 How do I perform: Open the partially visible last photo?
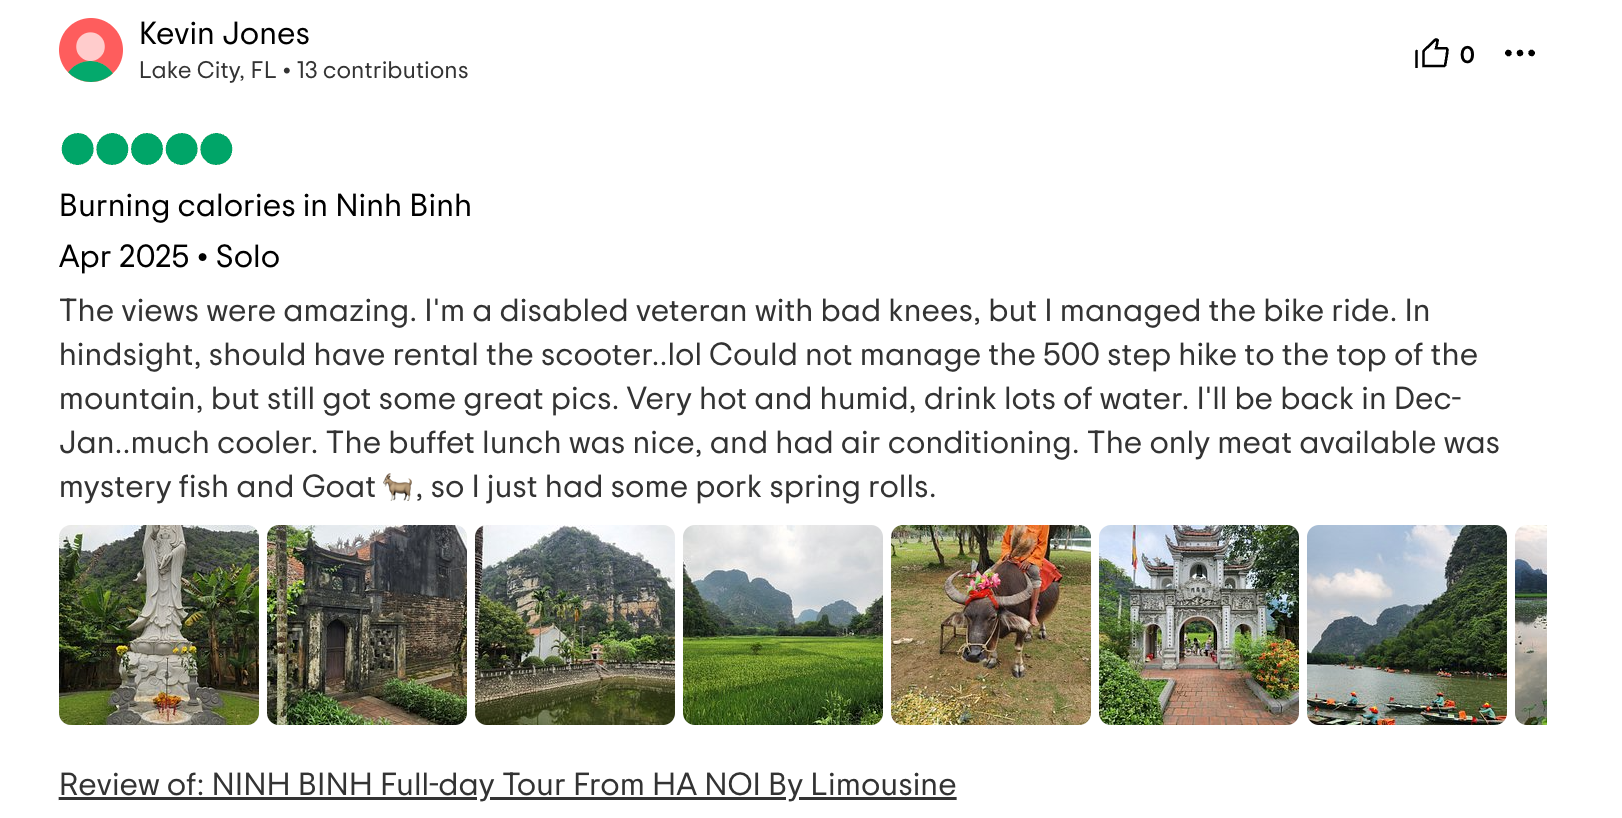tap(1531, 625)
